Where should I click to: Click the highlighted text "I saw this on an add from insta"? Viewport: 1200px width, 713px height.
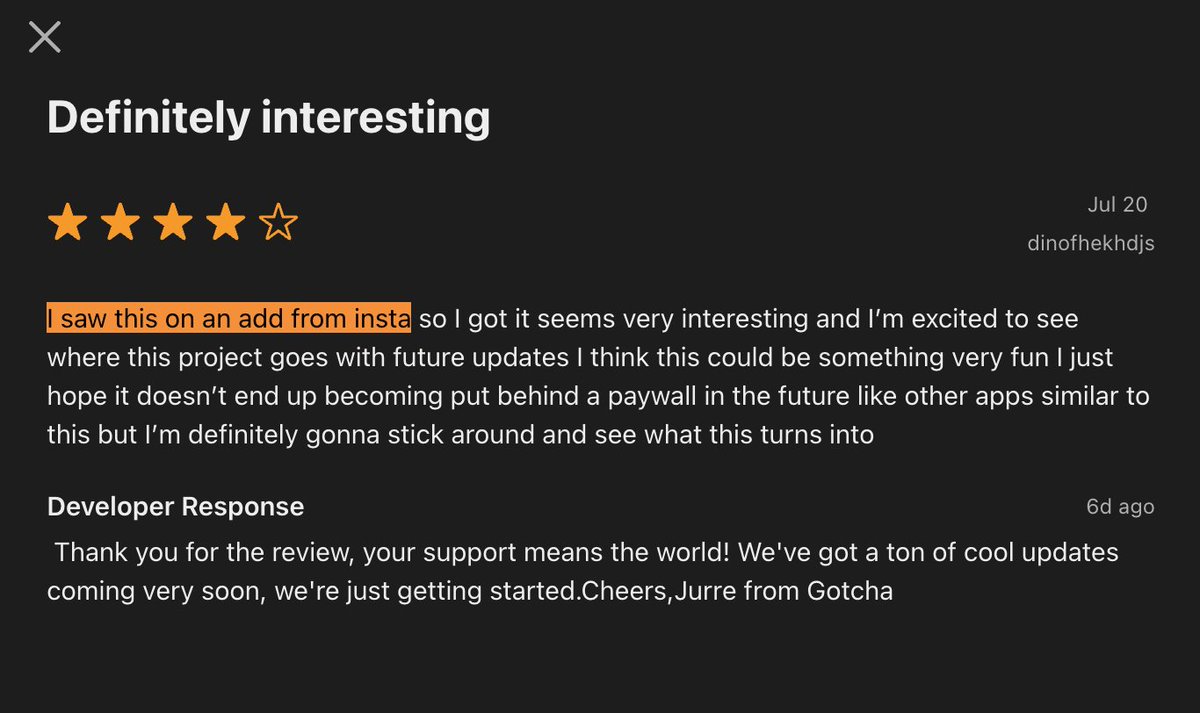tap(229, 319)
